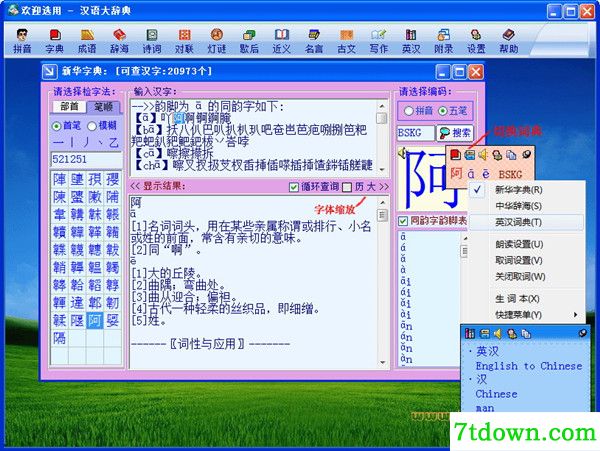
Task: Click the red book icon in popup toolbar
Action: (455, 155)
